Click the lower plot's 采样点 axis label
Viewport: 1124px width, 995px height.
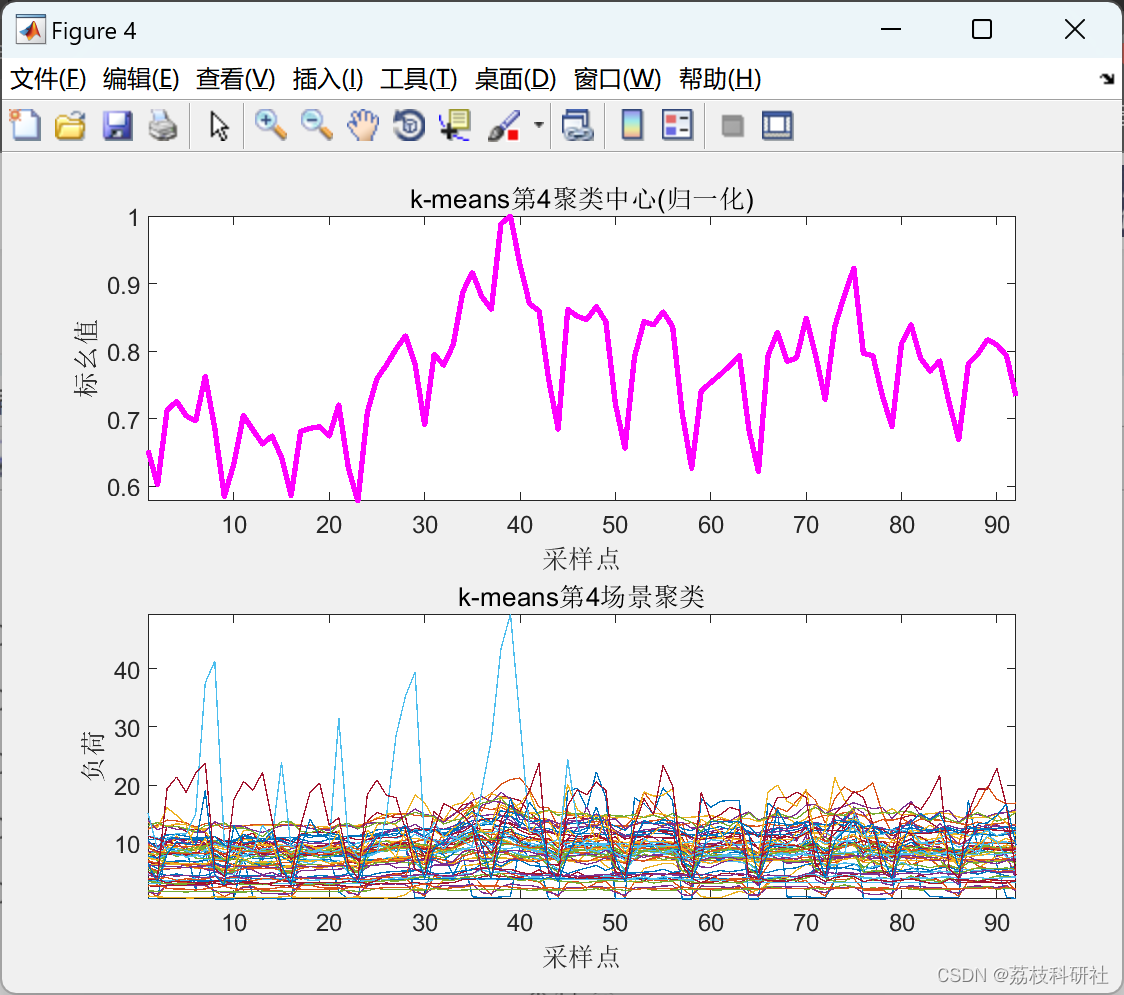pos(581,957)
